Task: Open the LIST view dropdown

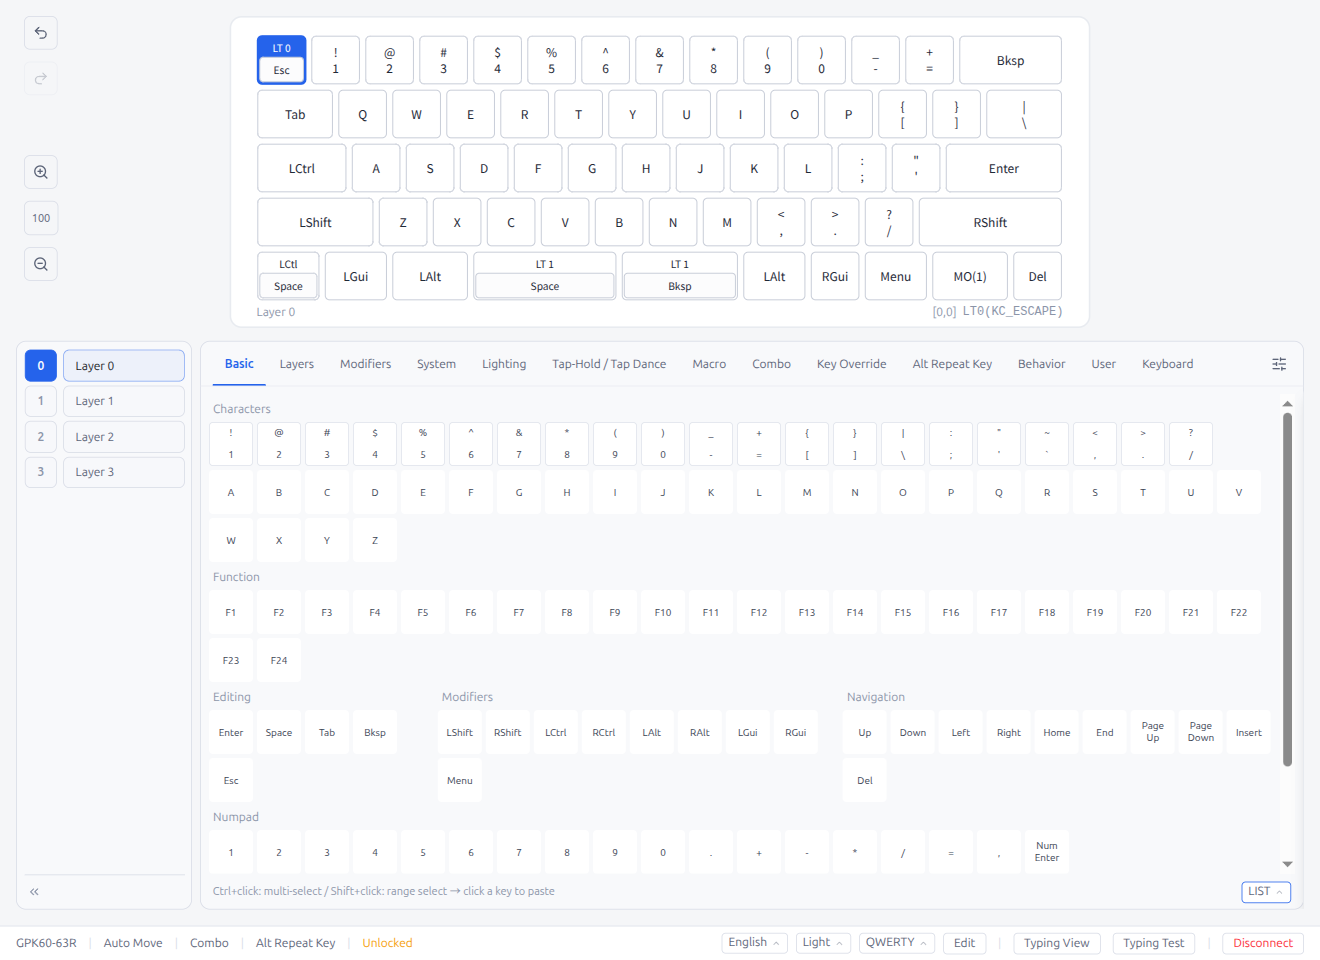Action: tap(1266, 892)
